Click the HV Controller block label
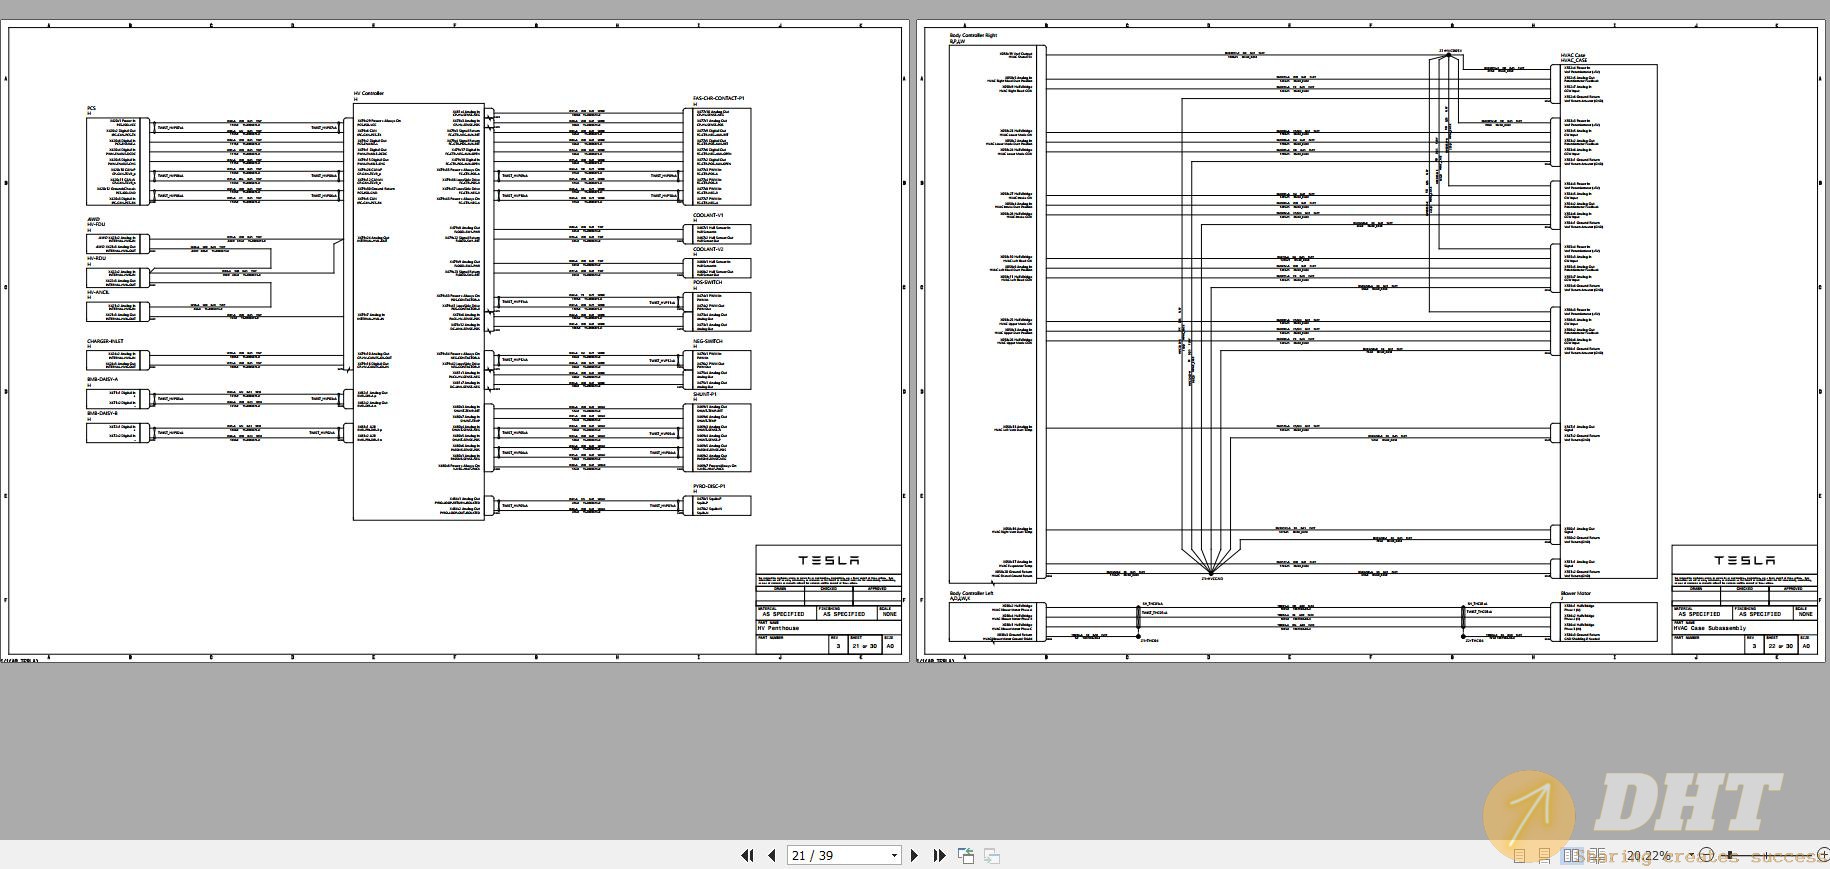Screen dimensions: 1830x869 tap(368, 93)
